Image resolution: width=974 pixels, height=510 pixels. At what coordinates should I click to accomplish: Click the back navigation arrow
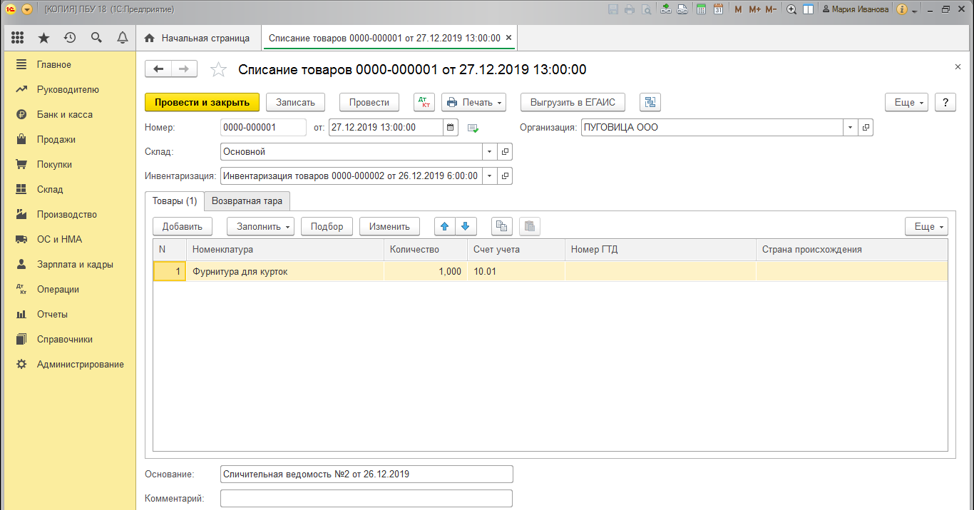click(x=159, y=69)
